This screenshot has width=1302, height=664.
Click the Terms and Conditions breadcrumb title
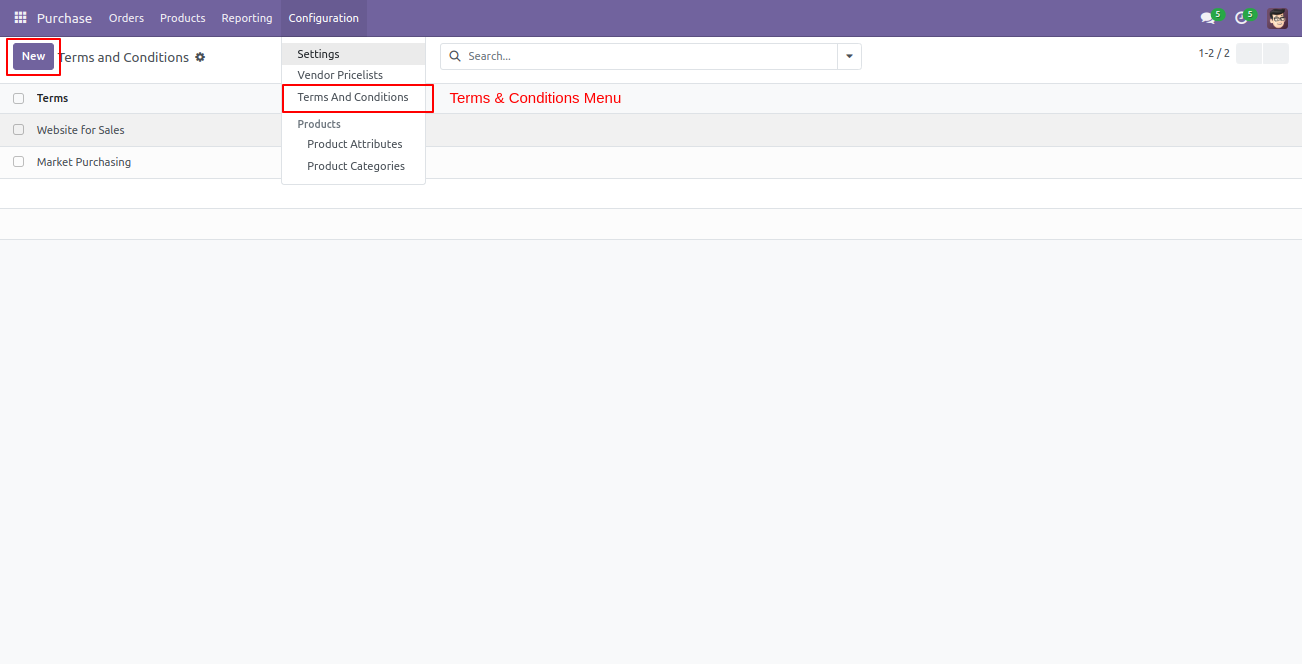(x=124, y=57)
